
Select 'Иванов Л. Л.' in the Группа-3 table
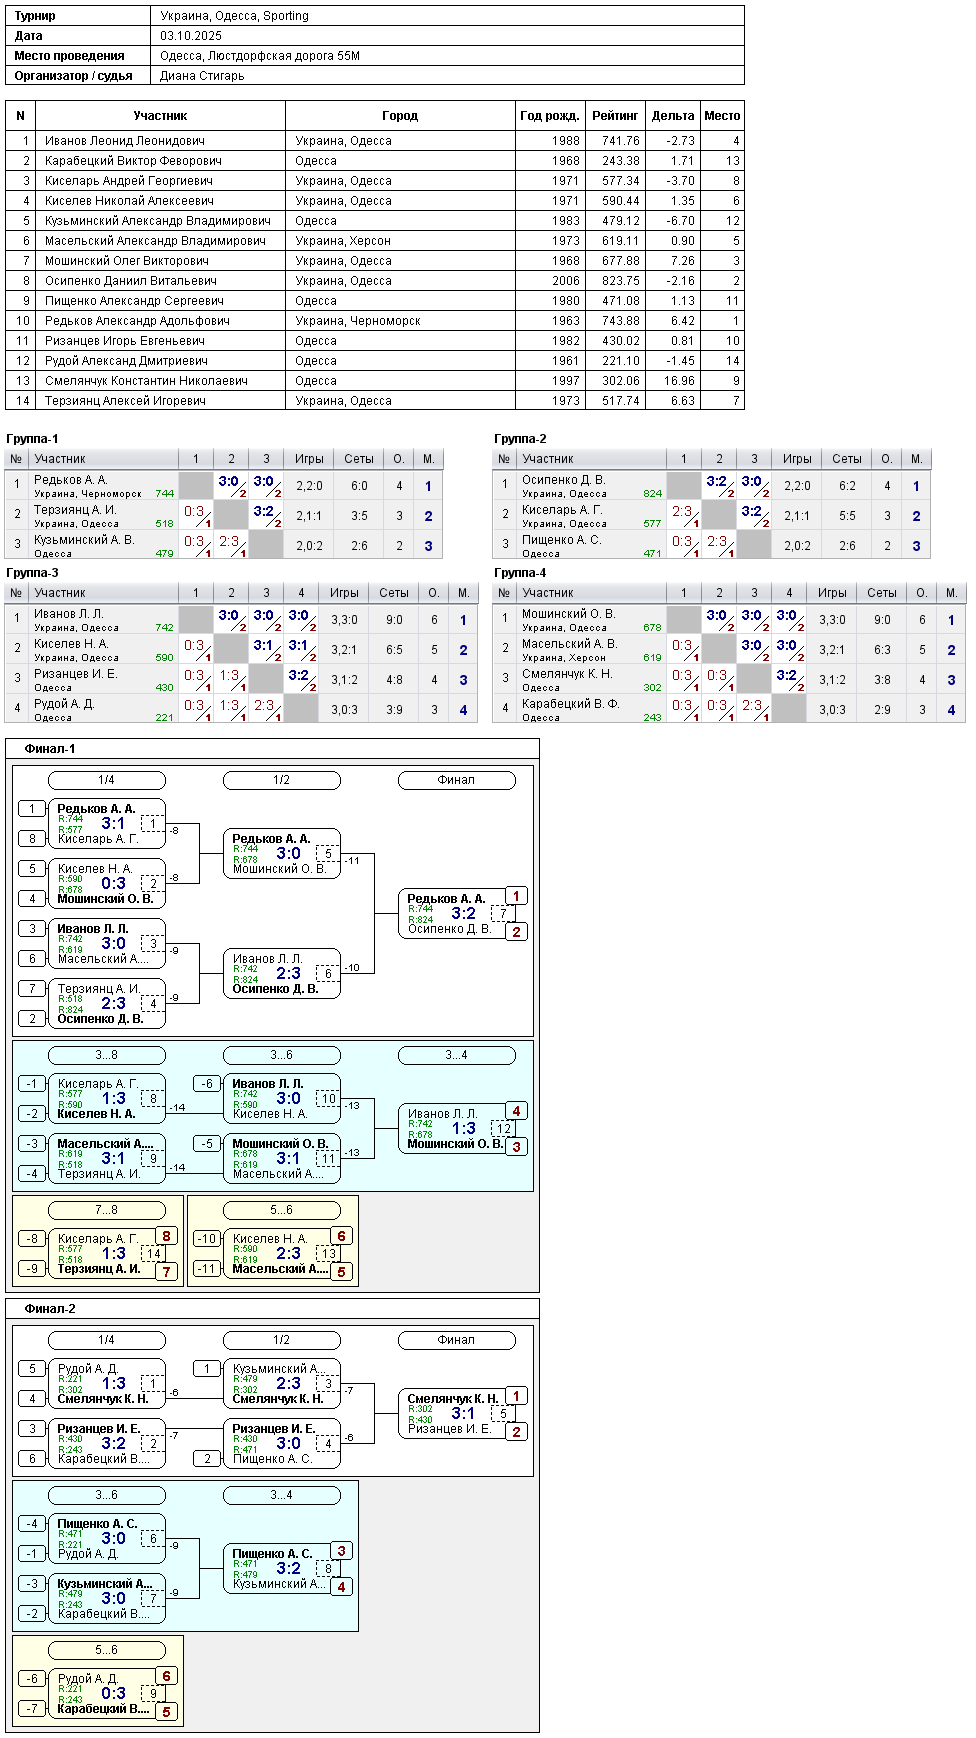[68, 614]
